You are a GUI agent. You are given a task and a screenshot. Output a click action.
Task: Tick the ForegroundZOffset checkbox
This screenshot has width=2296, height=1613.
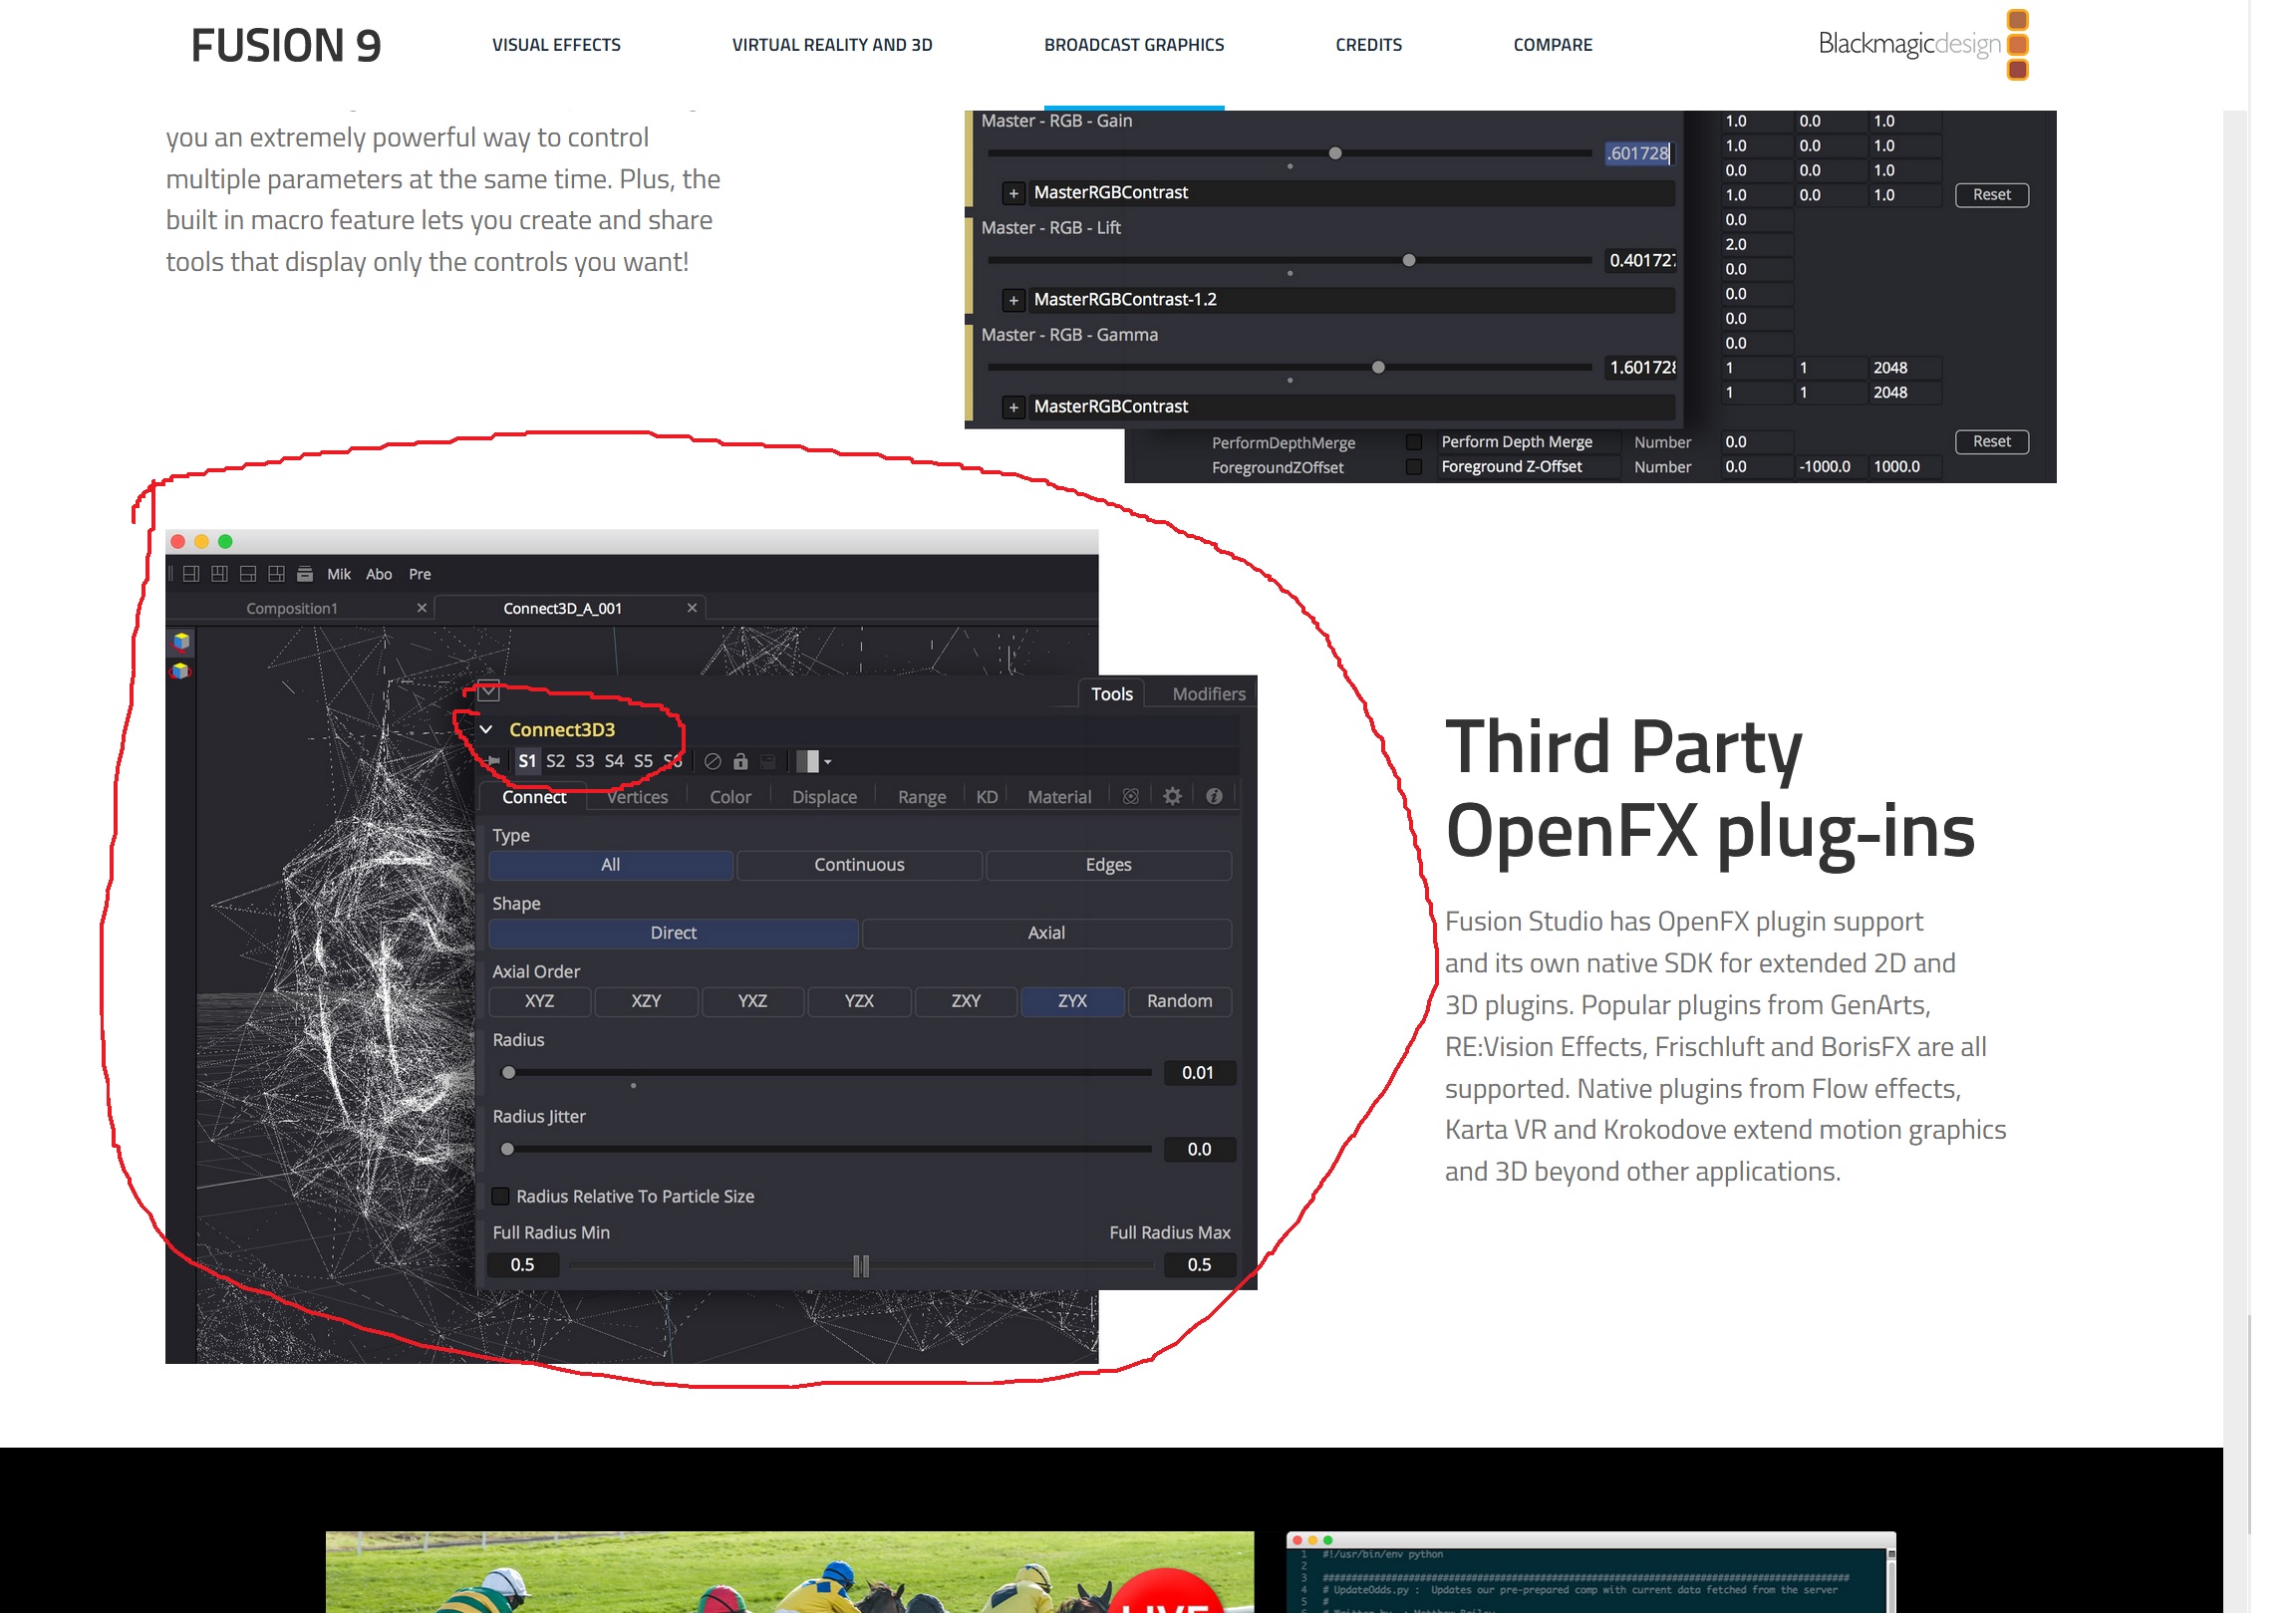(1414, 467)
